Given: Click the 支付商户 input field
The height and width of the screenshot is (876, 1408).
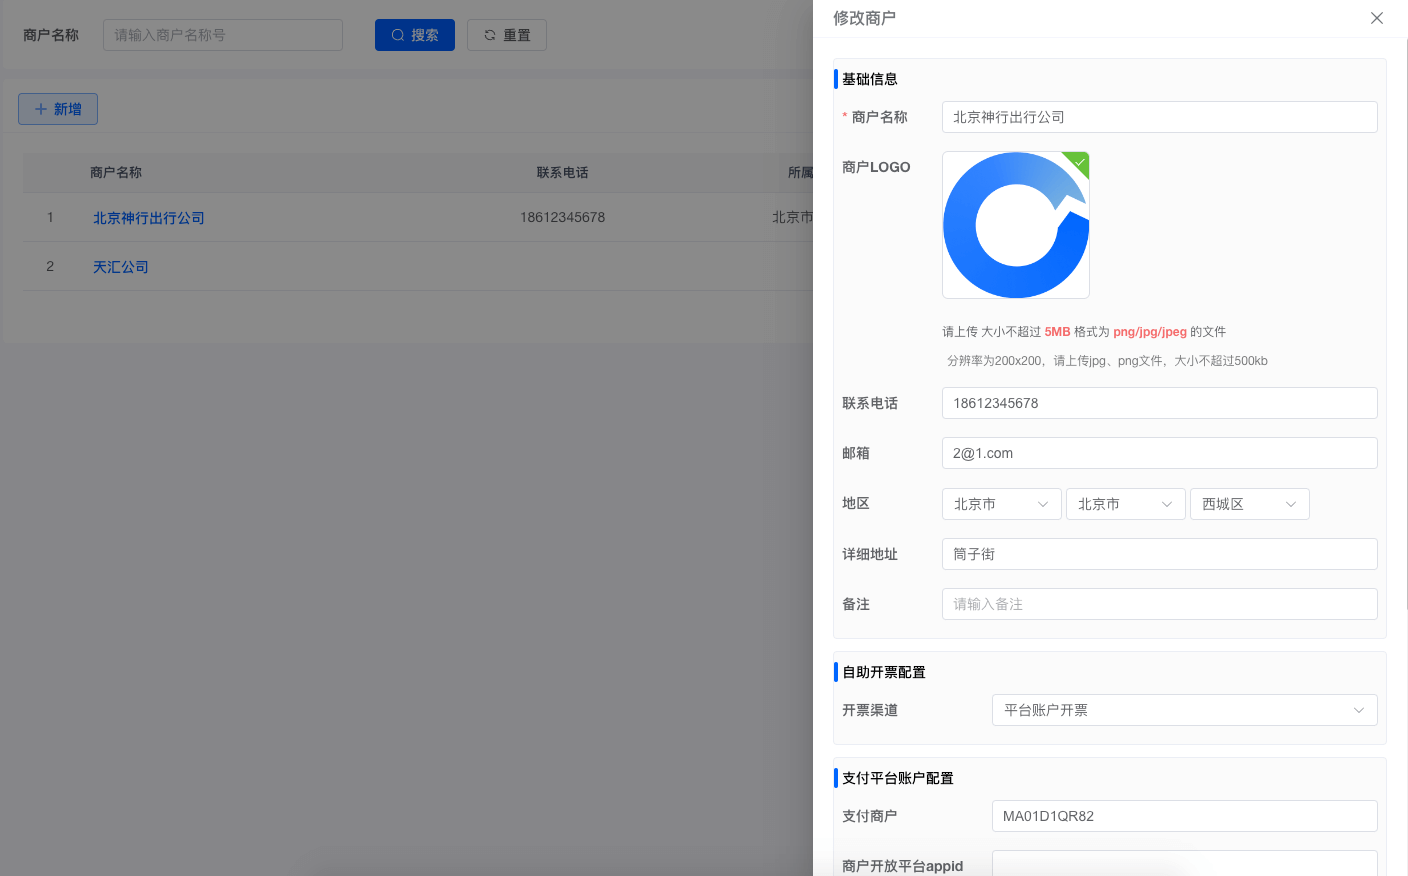Looking at the screenshot, I should pyautogui.click(x=1184, y=816).
